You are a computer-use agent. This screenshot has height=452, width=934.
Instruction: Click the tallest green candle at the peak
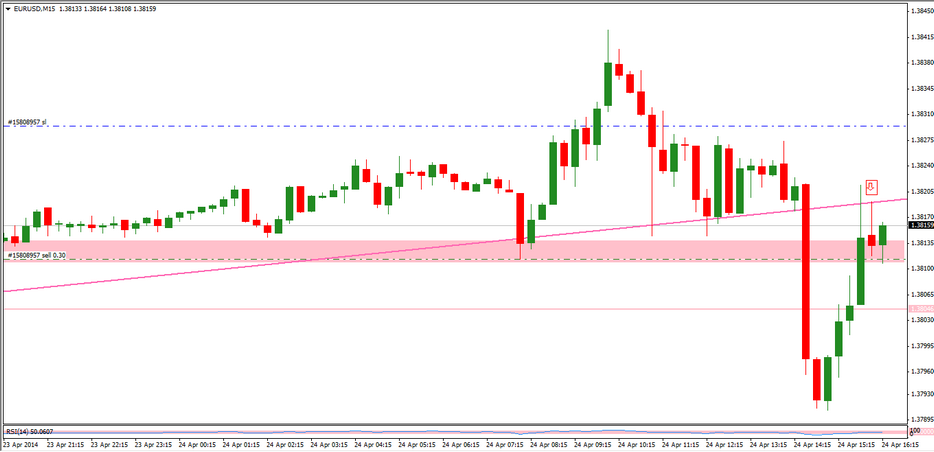click(x=607, y=84)
